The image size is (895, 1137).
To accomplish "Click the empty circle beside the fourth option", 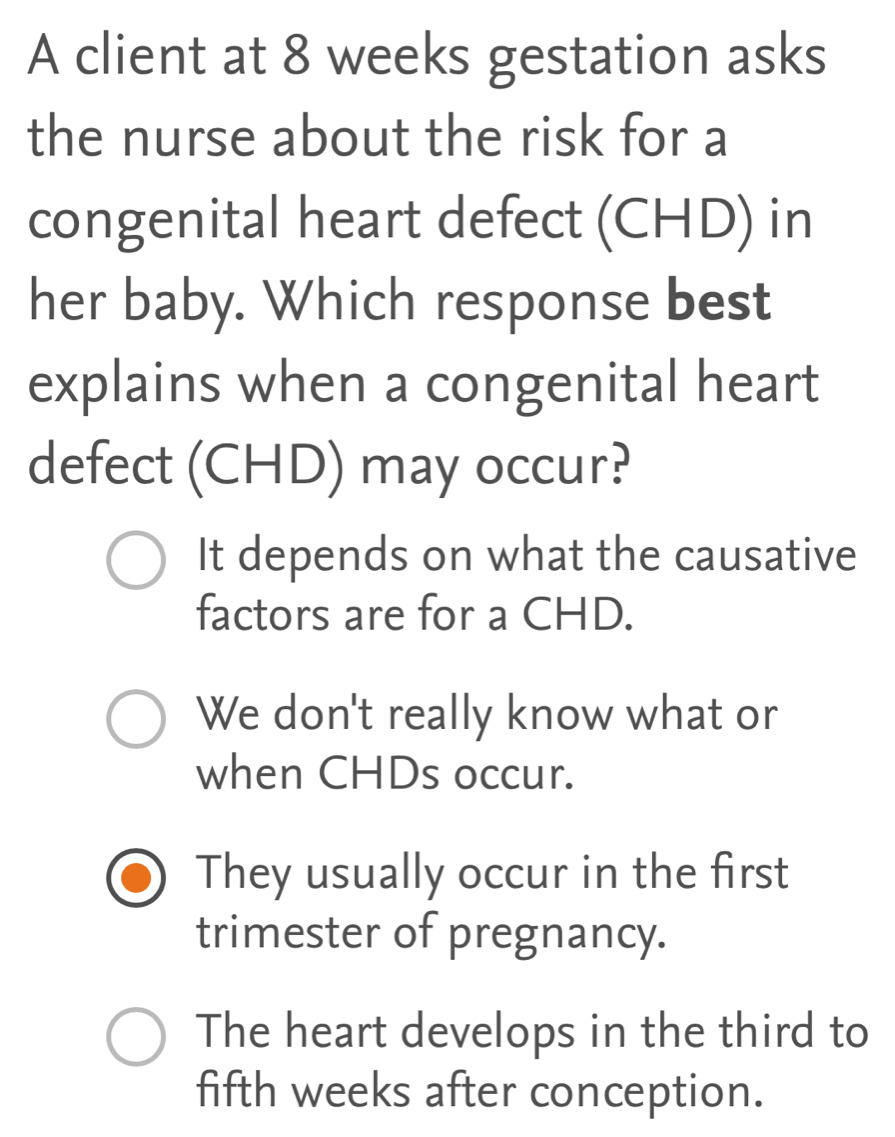I will 135,1037.
